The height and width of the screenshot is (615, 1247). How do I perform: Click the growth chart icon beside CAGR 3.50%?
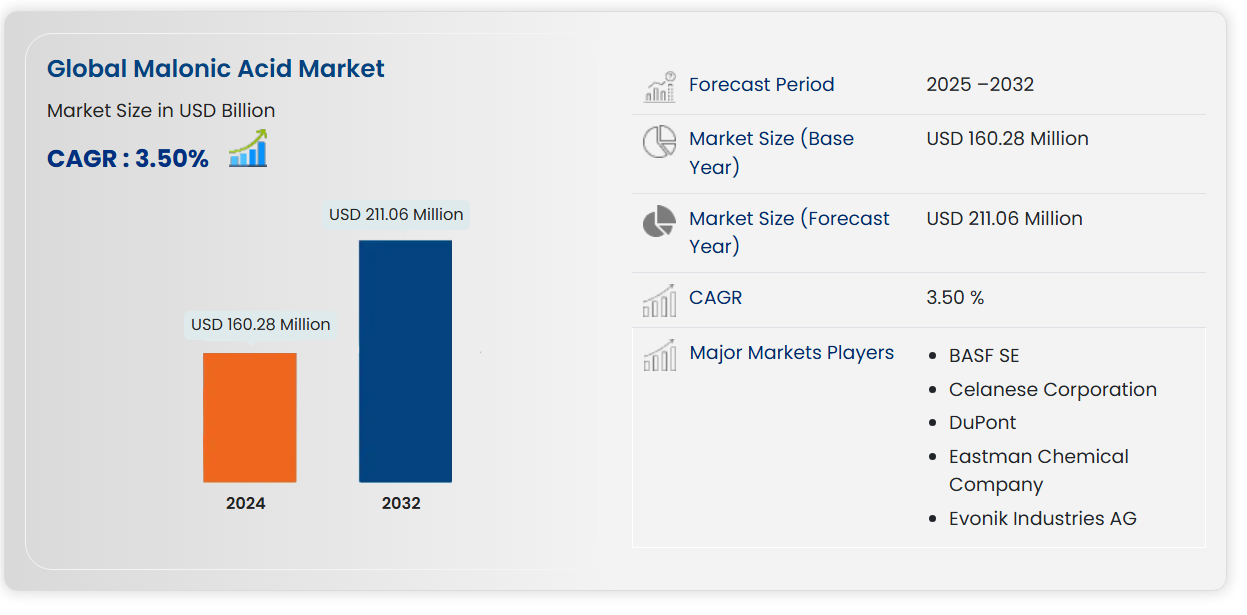[x=248, y=148]
